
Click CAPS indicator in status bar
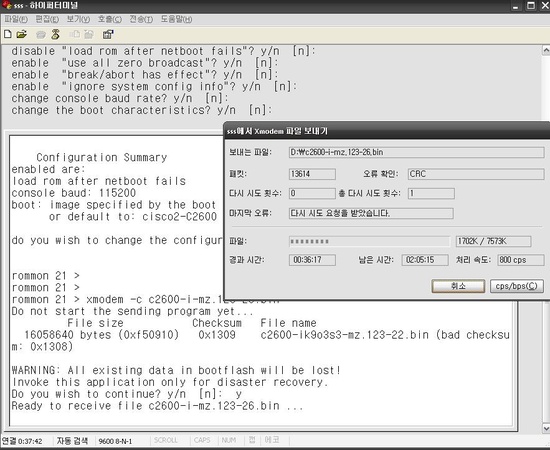pos(202,440)
